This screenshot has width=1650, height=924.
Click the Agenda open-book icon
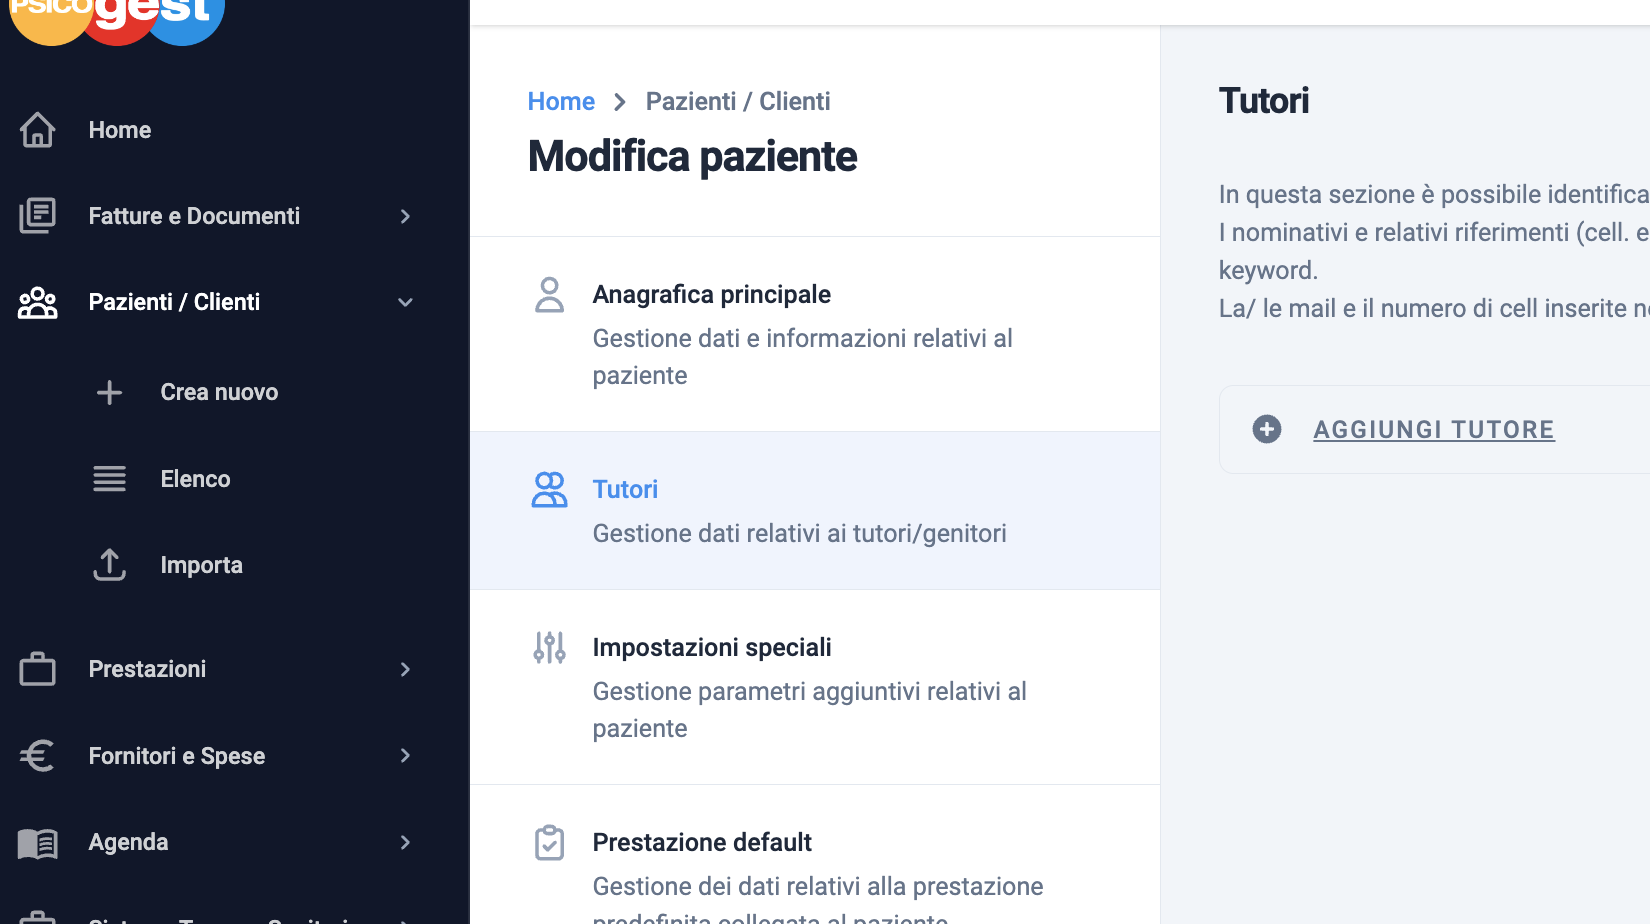(38, 843)
